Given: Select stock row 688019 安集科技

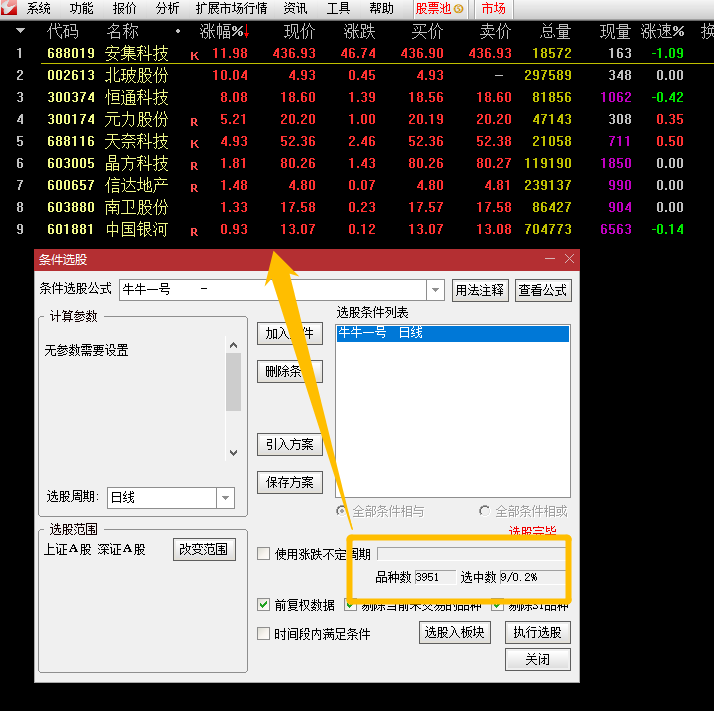Looking at the screenshot, I should 357,53.
